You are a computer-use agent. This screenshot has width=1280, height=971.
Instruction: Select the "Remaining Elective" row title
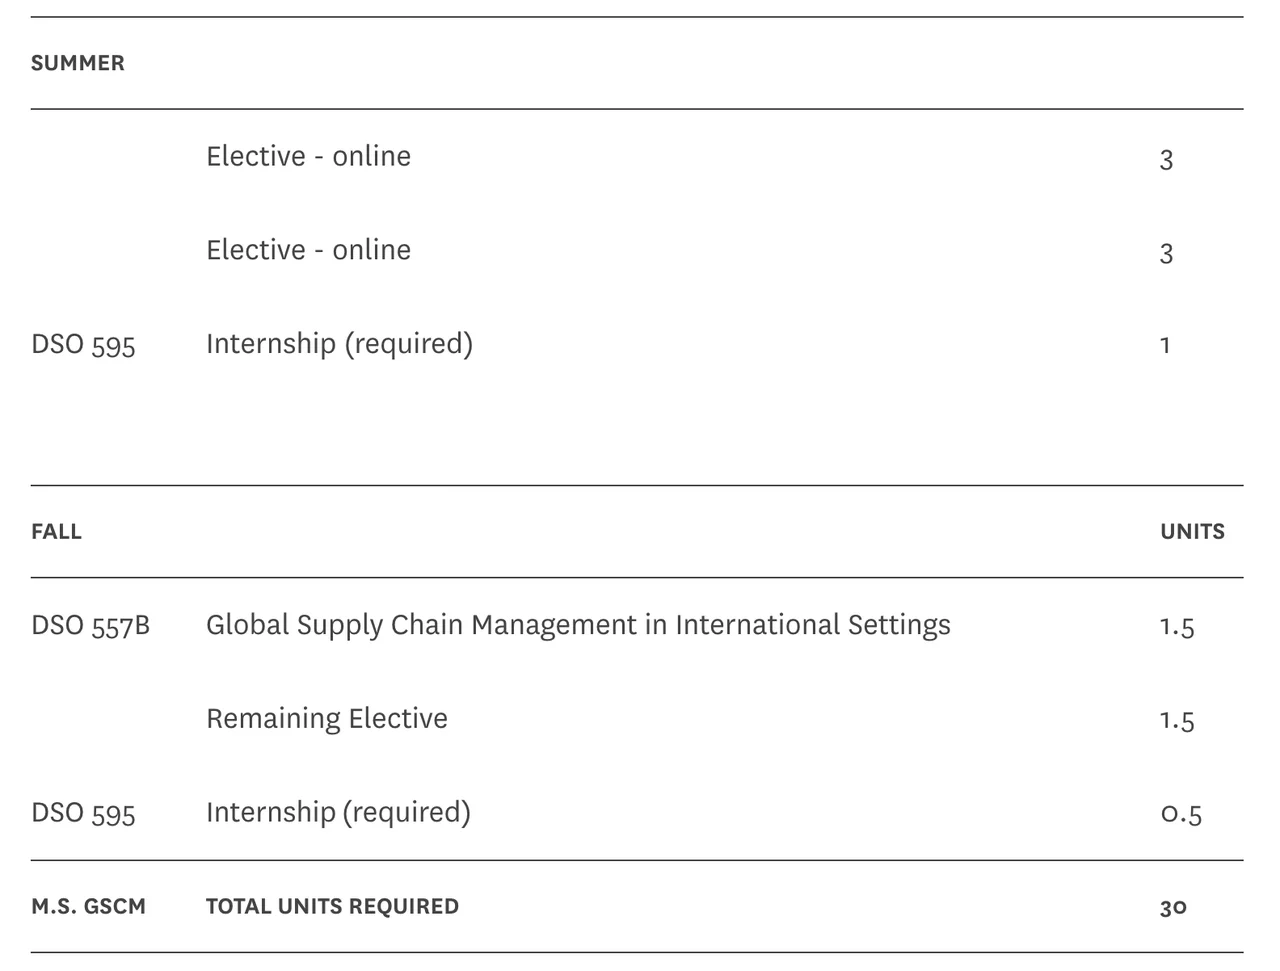point(327,719)
